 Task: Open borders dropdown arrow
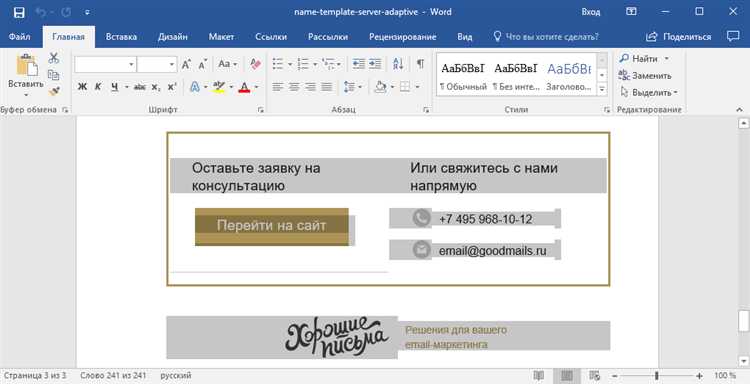(x=417, y=87)
